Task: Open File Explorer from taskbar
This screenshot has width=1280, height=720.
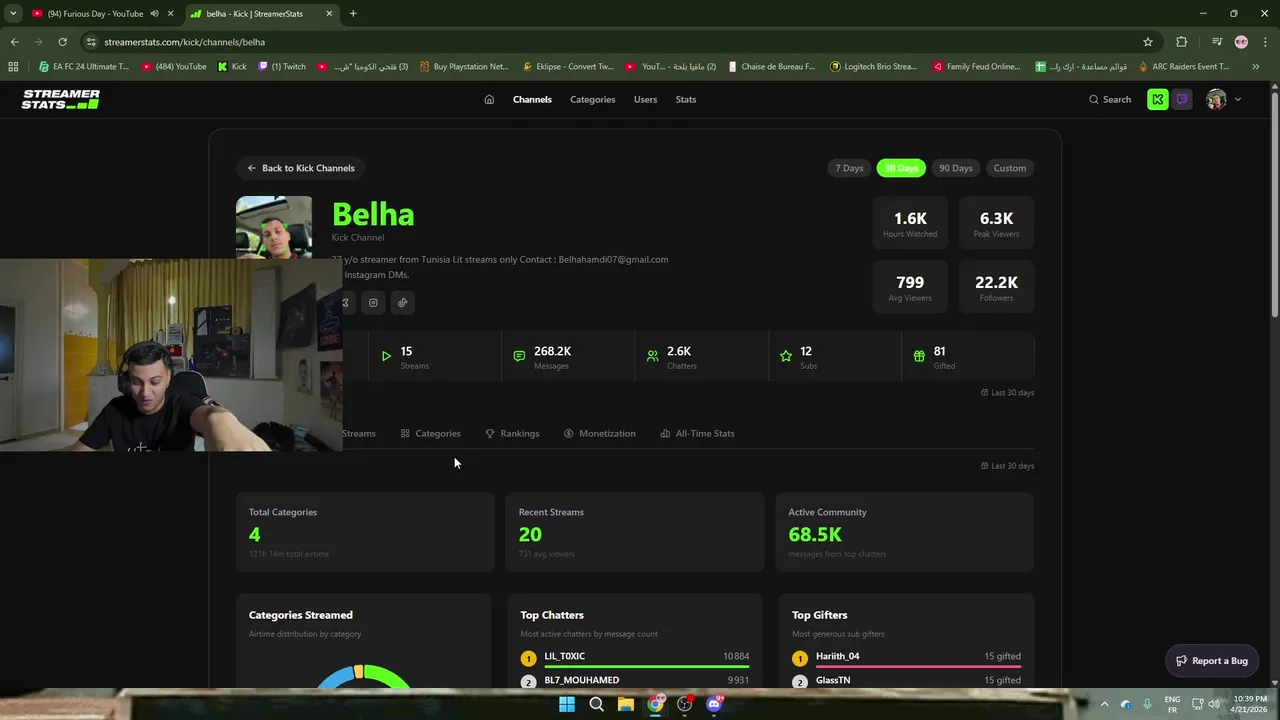Action: 625,704
